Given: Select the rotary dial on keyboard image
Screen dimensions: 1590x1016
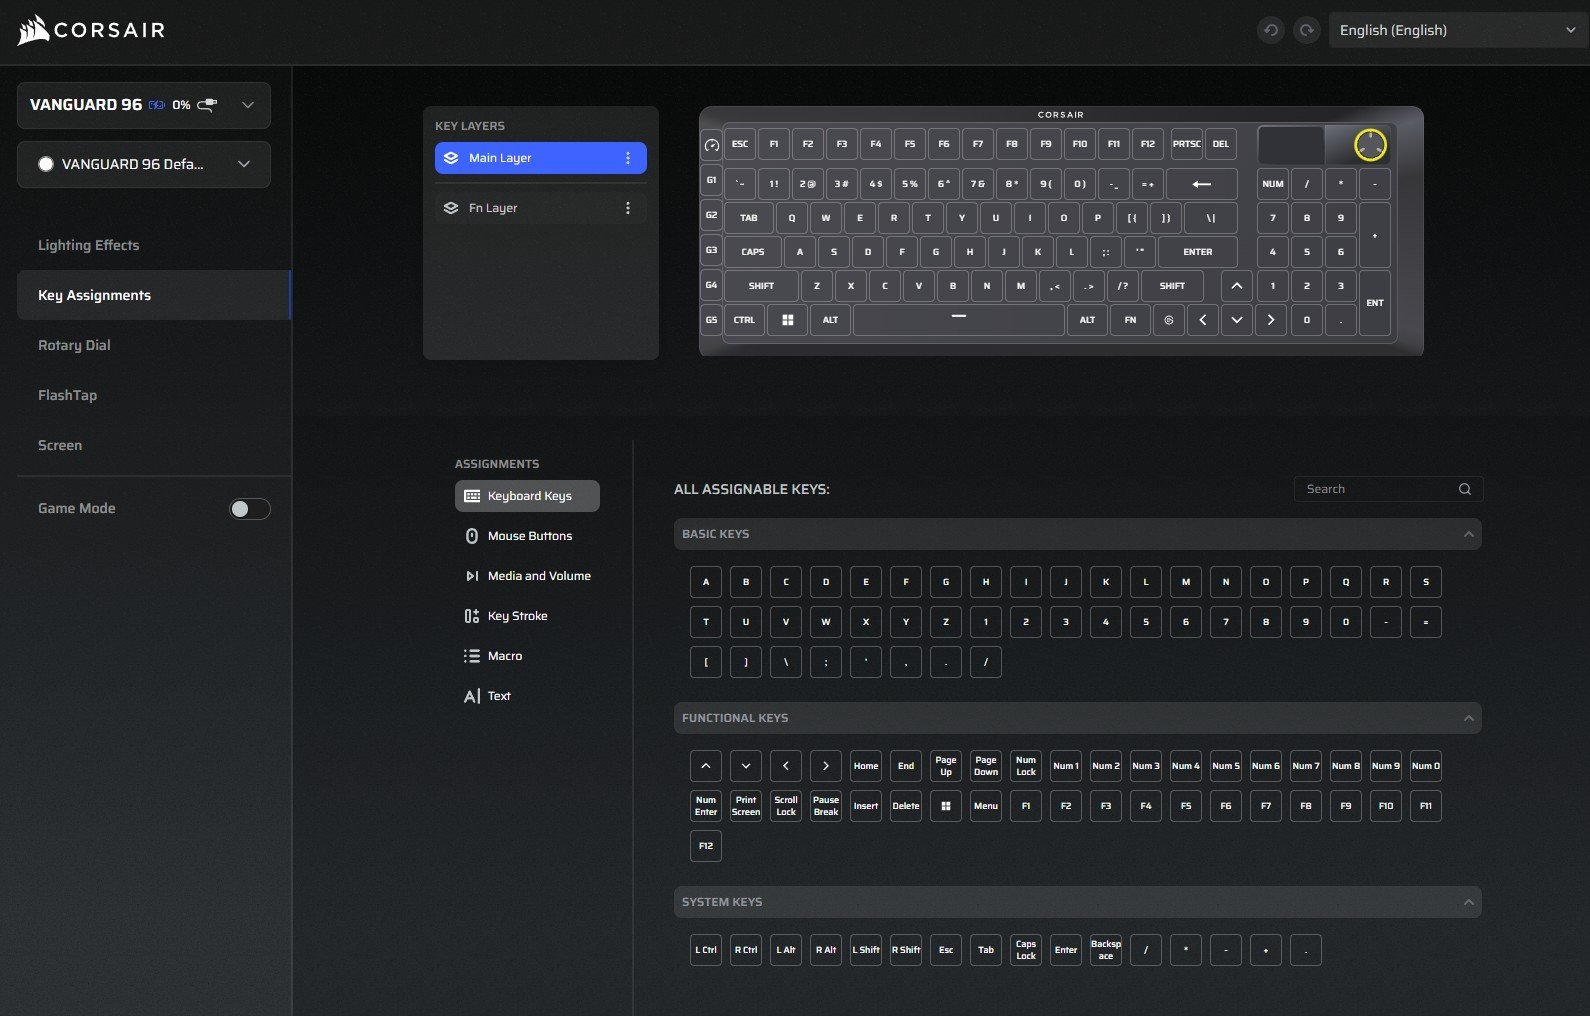Looking at the screenshot, I should [x=1370, y=145].
